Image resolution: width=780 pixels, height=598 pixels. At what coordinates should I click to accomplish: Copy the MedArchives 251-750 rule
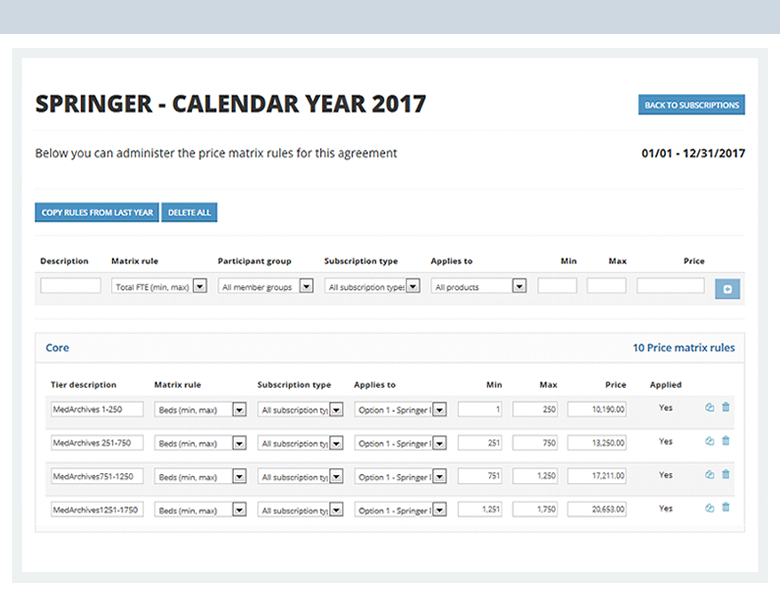(709, 441)
